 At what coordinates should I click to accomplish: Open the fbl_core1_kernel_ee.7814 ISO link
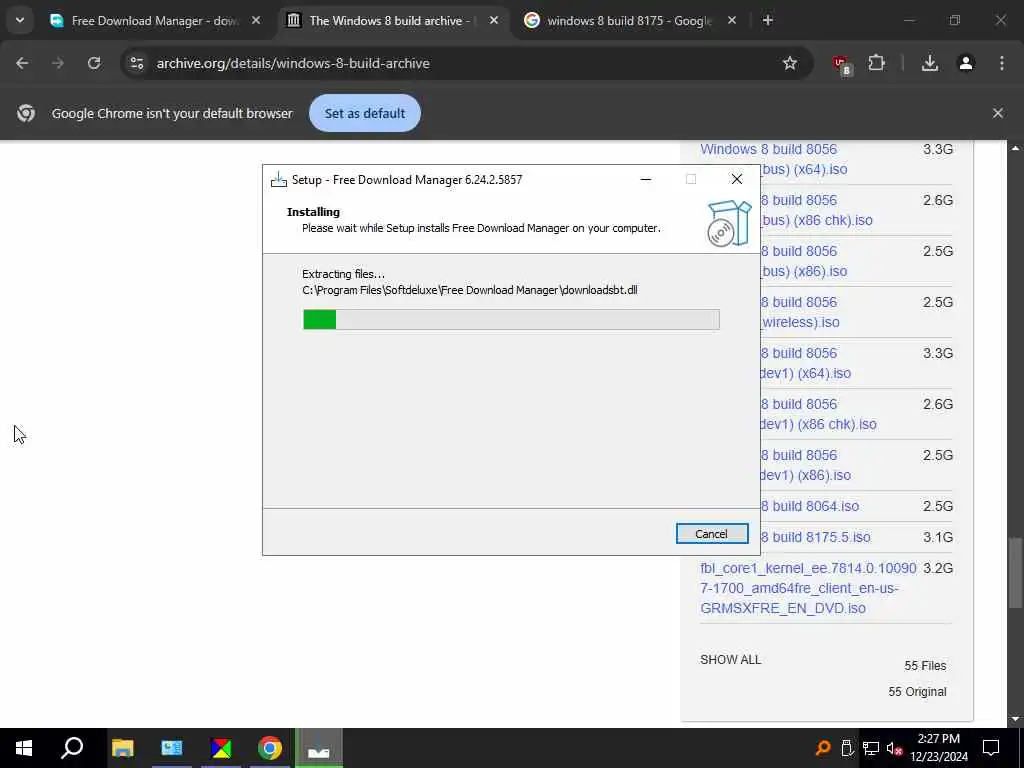click(808, 588)
